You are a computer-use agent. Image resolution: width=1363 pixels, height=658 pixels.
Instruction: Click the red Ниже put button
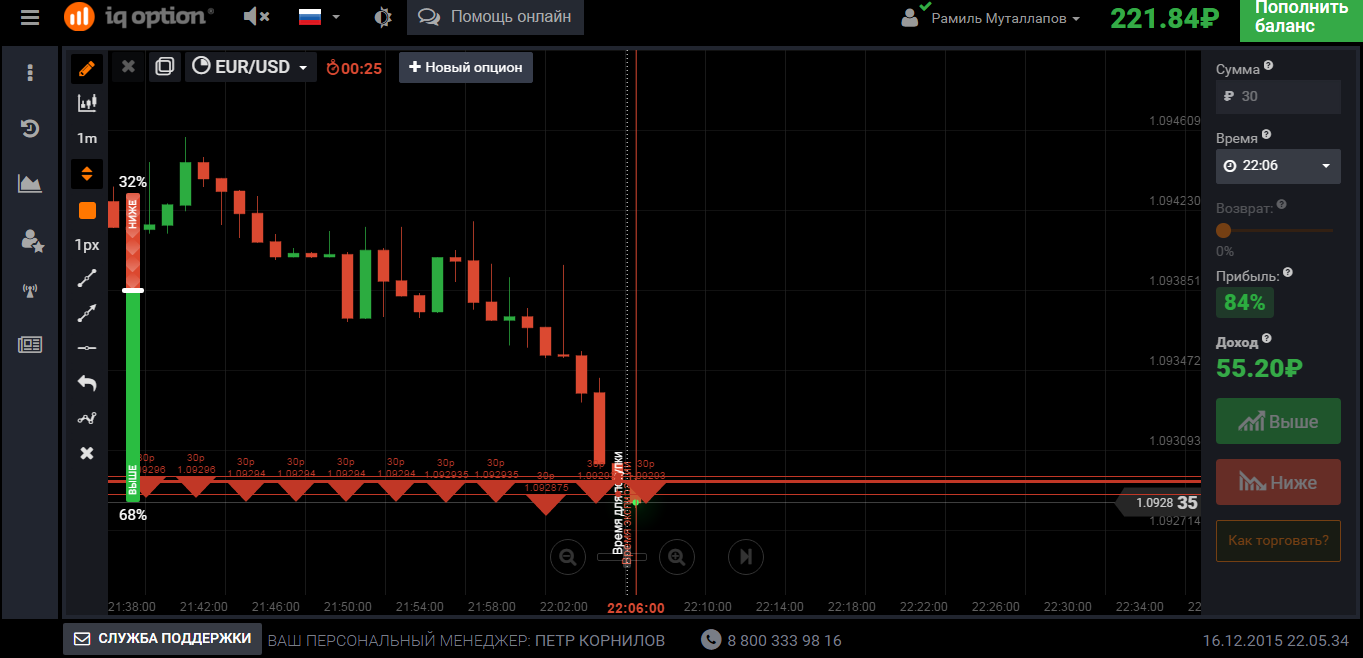[x=1278, y=482]
